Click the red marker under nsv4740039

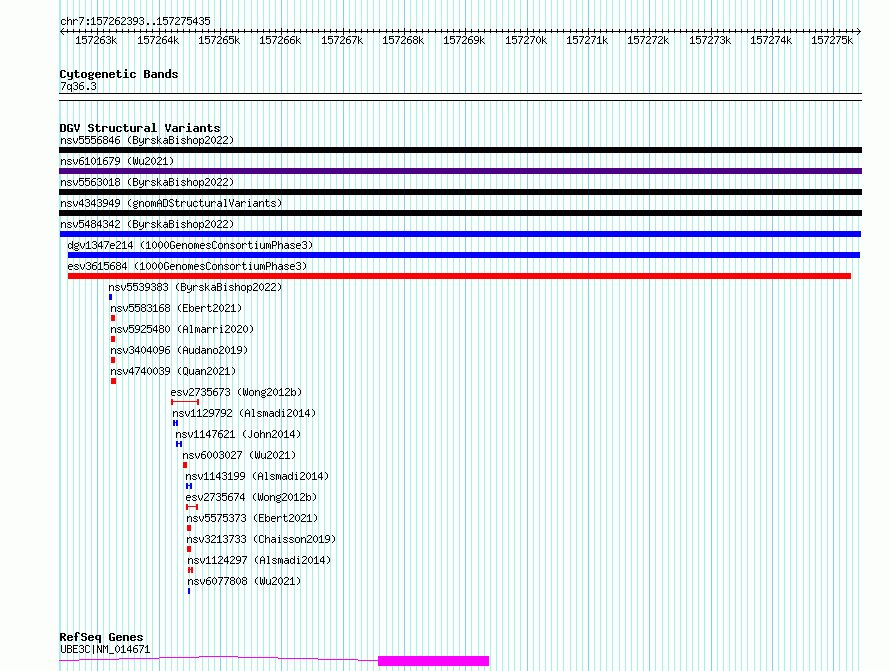114,381
